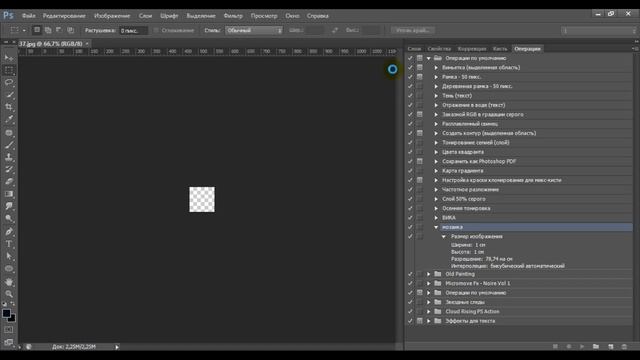640x360 pixels.
Task: Collapse Размер изображения step
Action: coord(444,237)
